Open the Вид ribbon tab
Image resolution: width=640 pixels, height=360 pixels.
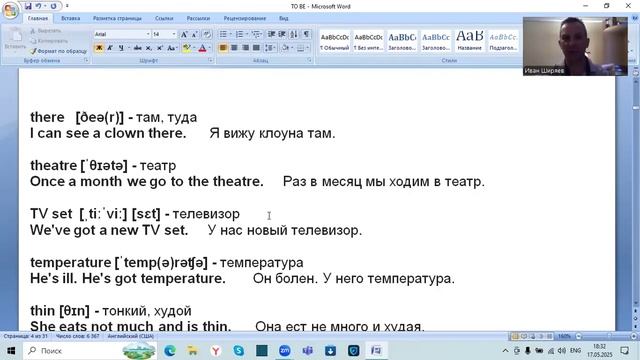click(x=284, y=18)
